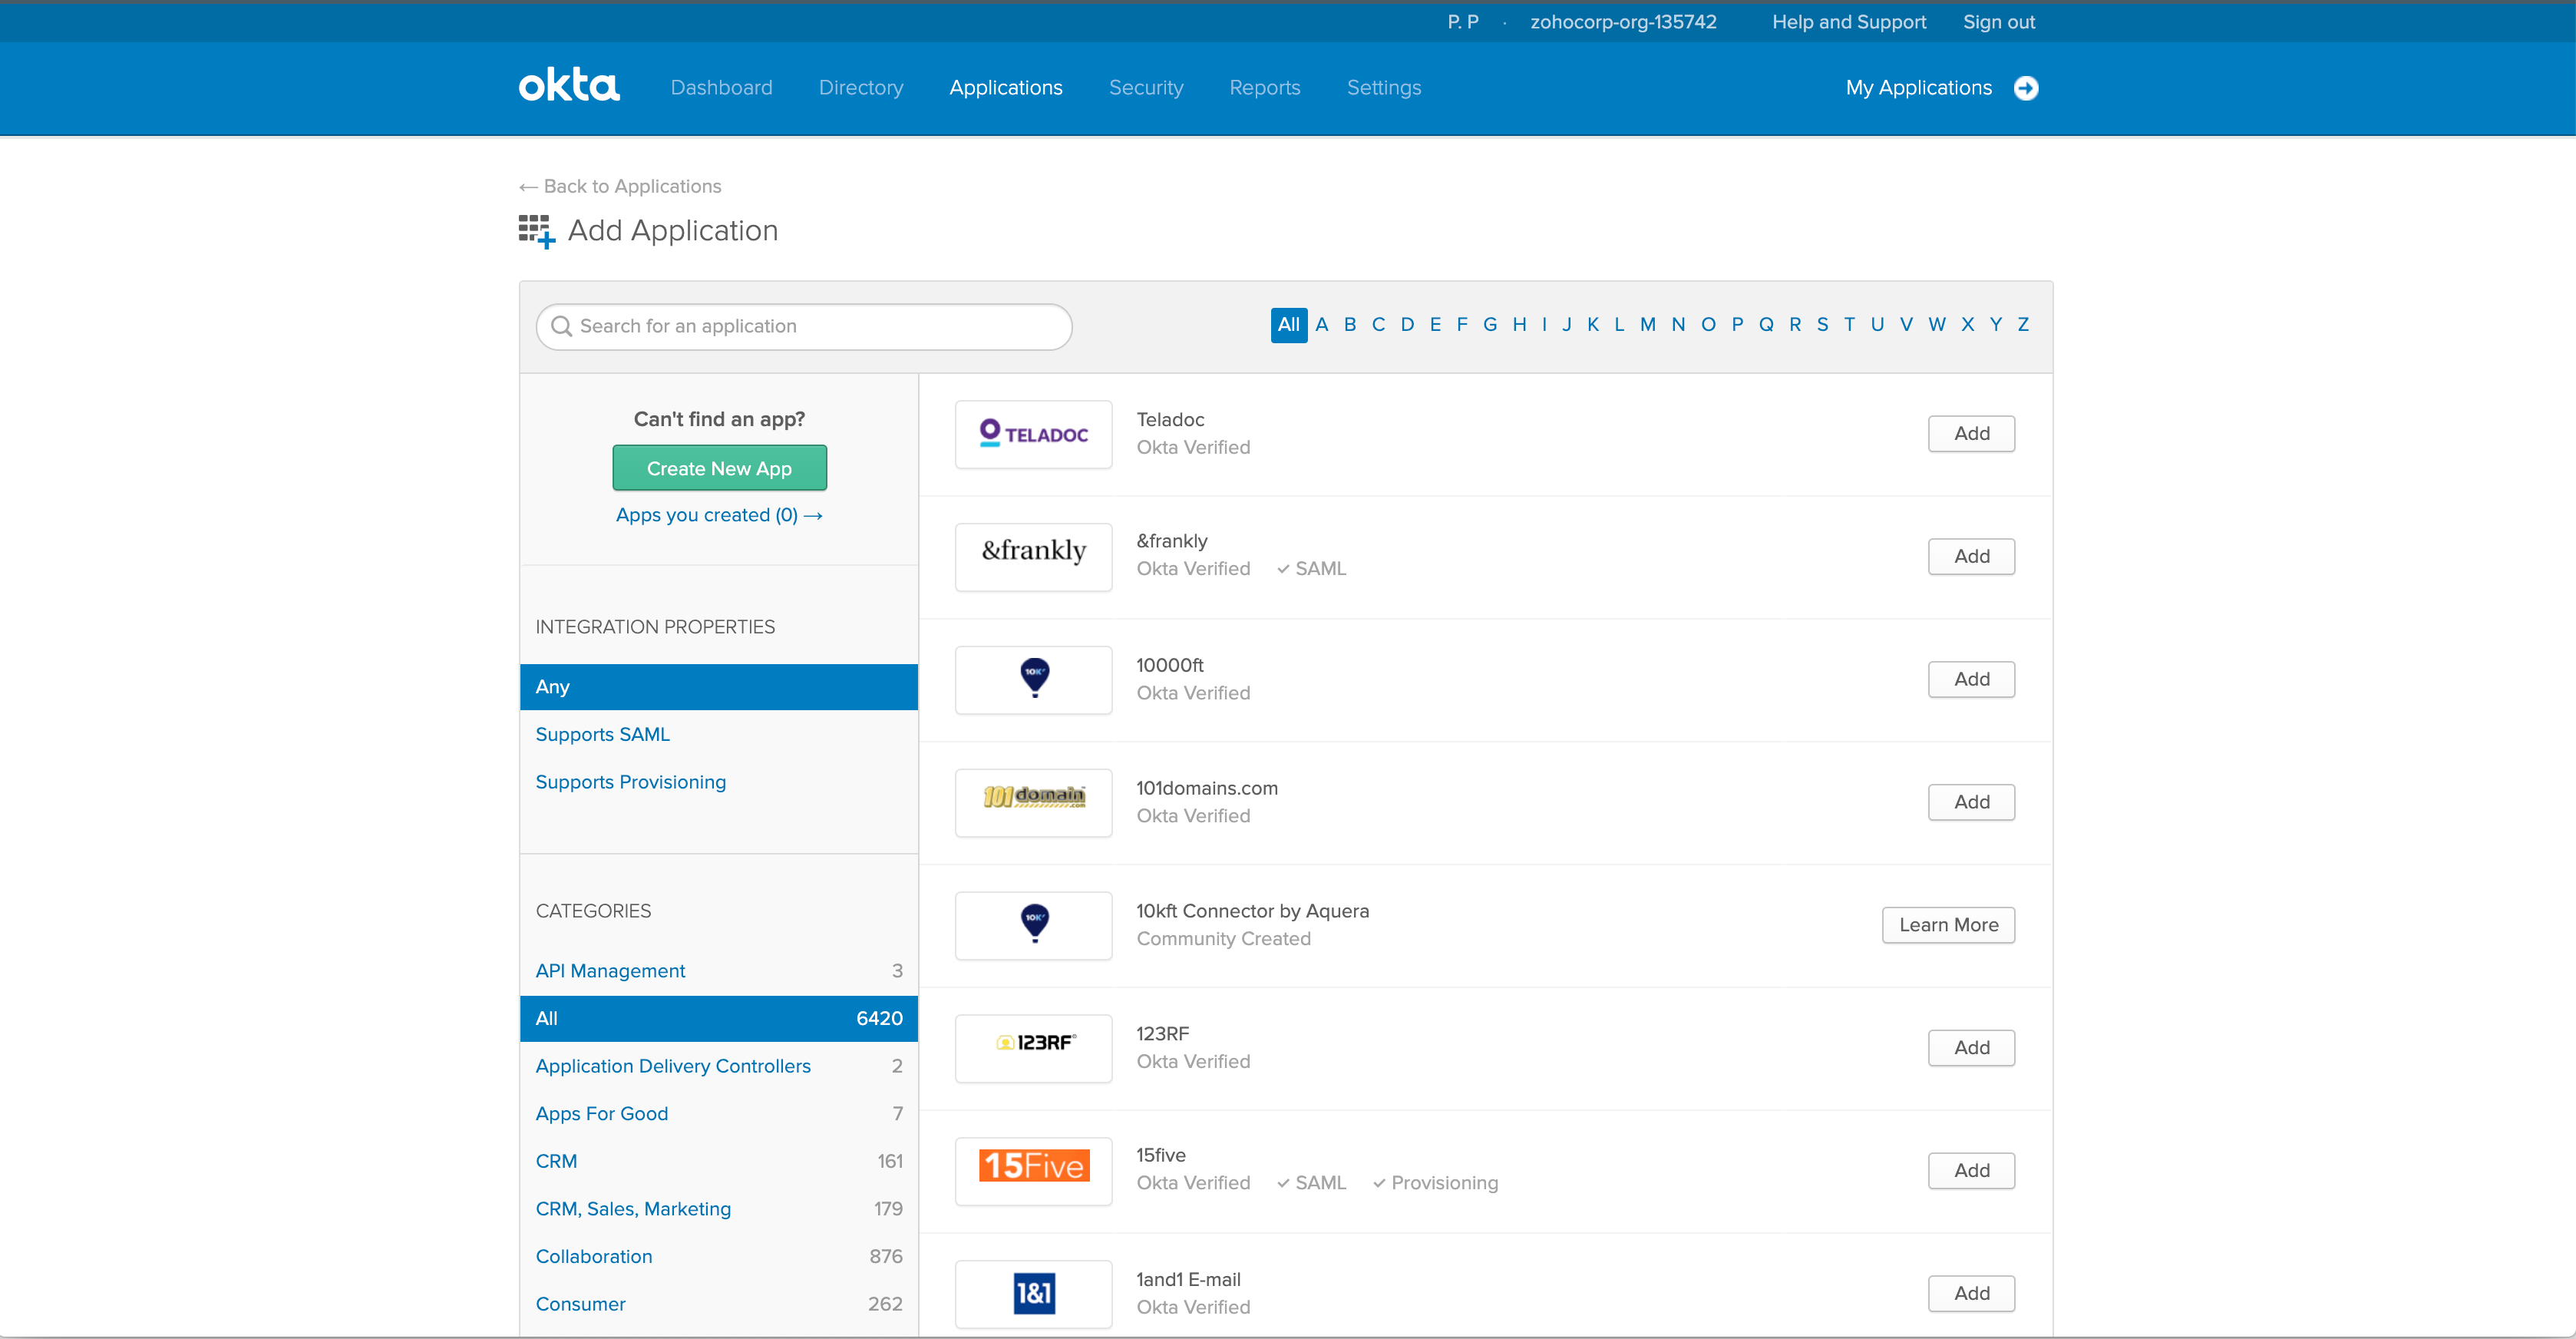This screenshot has width=2576, height=1339.
Task: Click the My Applications arrow icon
Action: click(2026, 88)
